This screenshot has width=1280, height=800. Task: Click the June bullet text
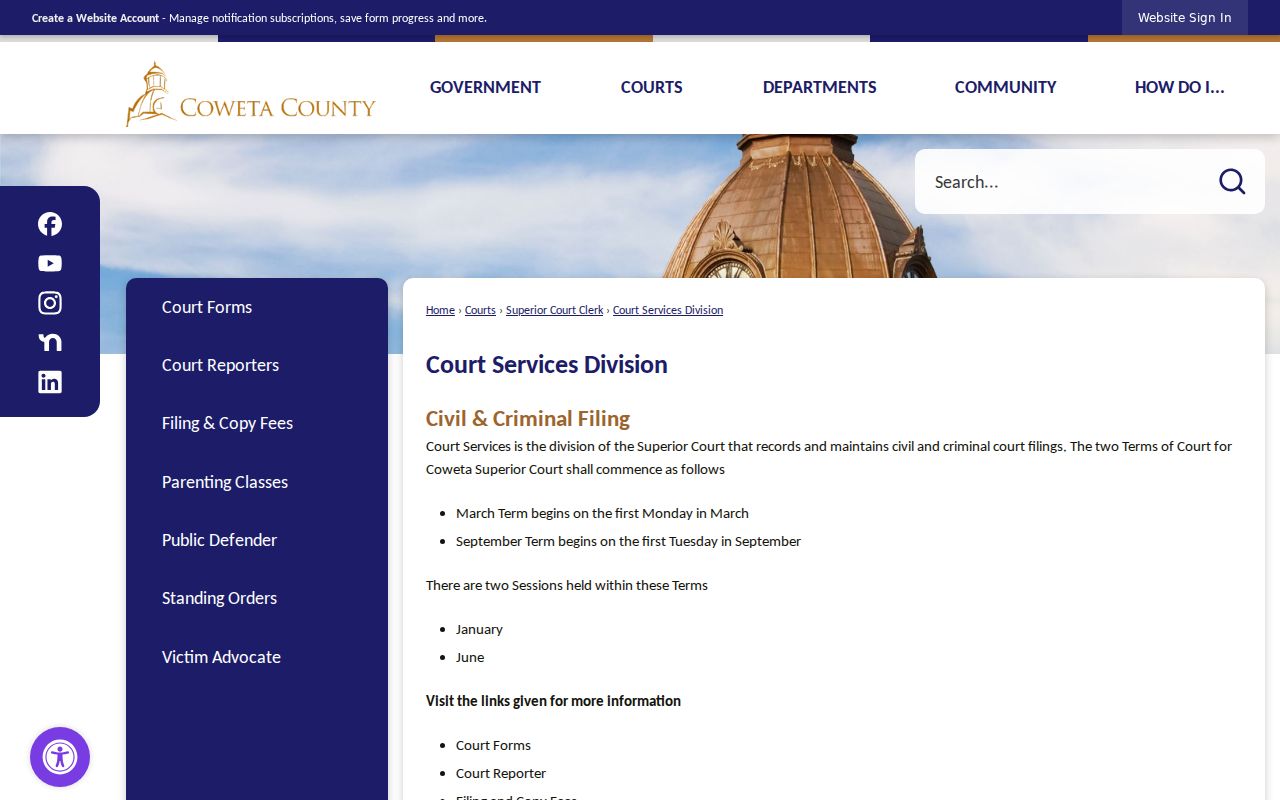470,657
